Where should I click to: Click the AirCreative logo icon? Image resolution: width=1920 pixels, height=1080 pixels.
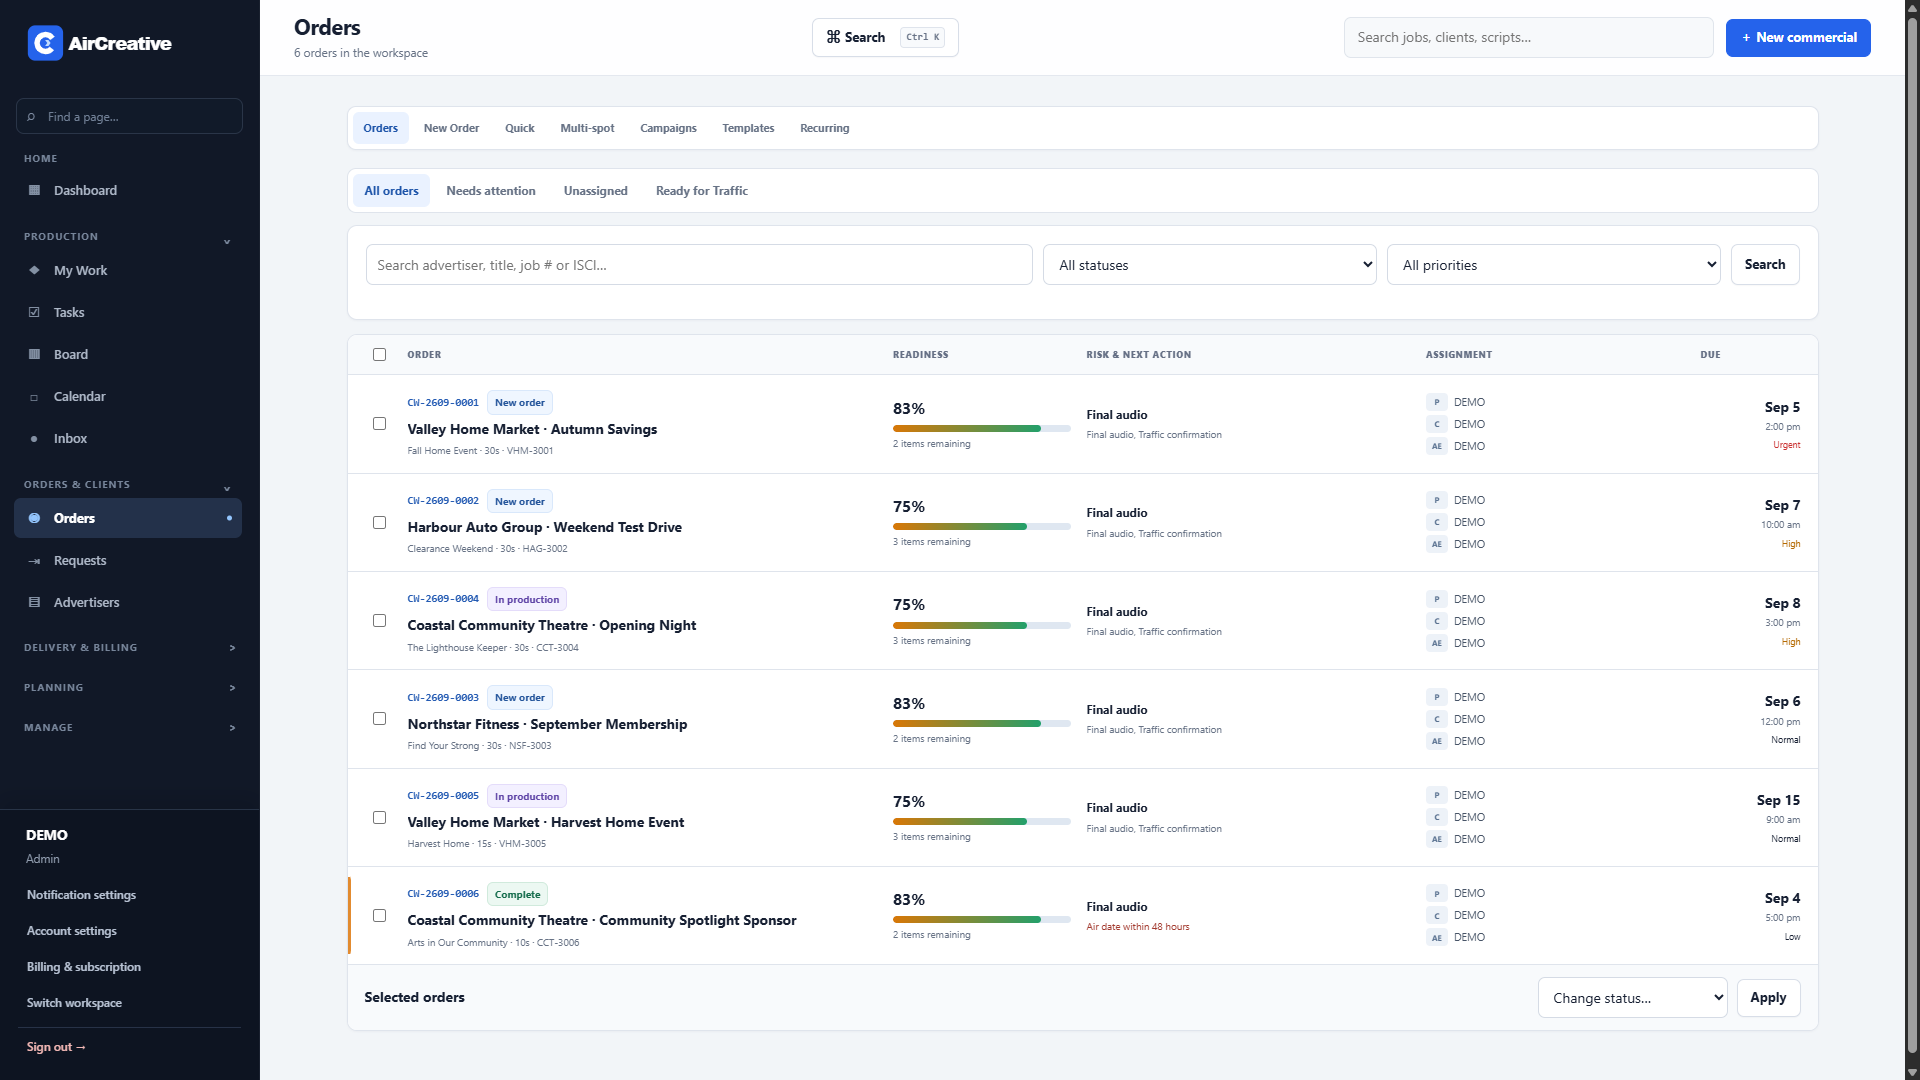[x=45, y=43]
